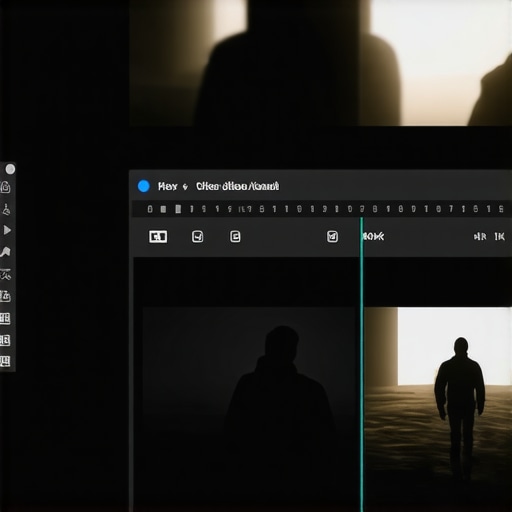The width and height of the screenshot is (512, 512).
Task: Select the curved brush tool in the sidebar
Action: [x=6, y=252]
